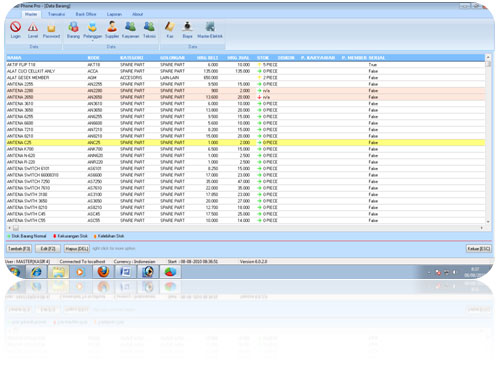This screenshot has height=373, width=499.
Task: Click the Version 6.0.2.0 status text
Action: tap(253, 262)
